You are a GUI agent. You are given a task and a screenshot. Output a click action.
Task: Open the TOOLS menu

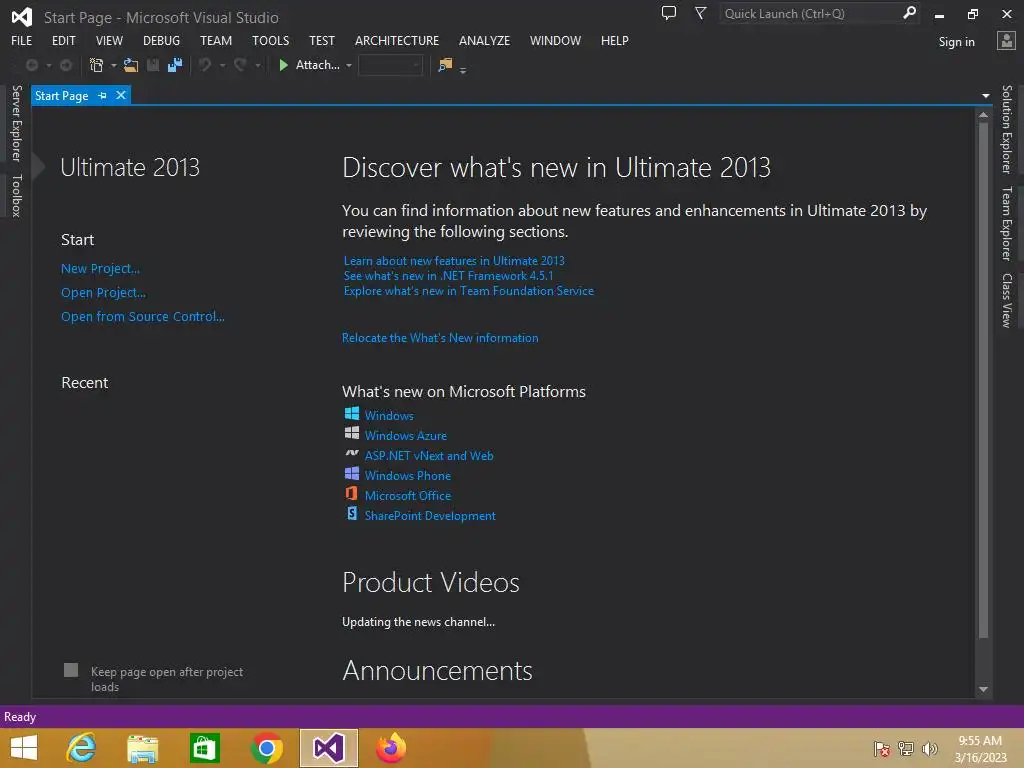point(270,40)
